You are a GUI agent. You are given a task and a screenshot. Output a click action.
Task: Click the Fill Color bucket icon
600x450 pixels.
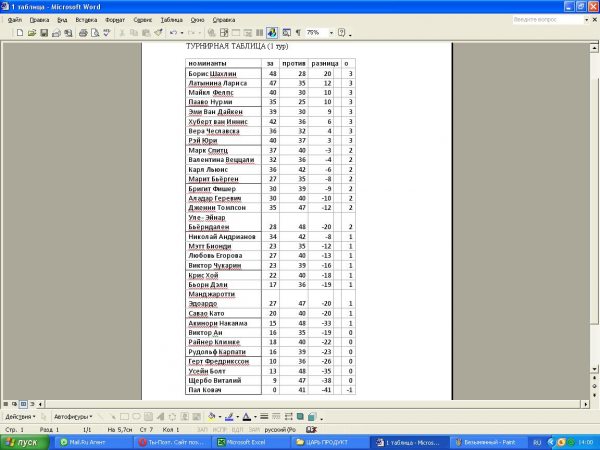click(211, 416)
